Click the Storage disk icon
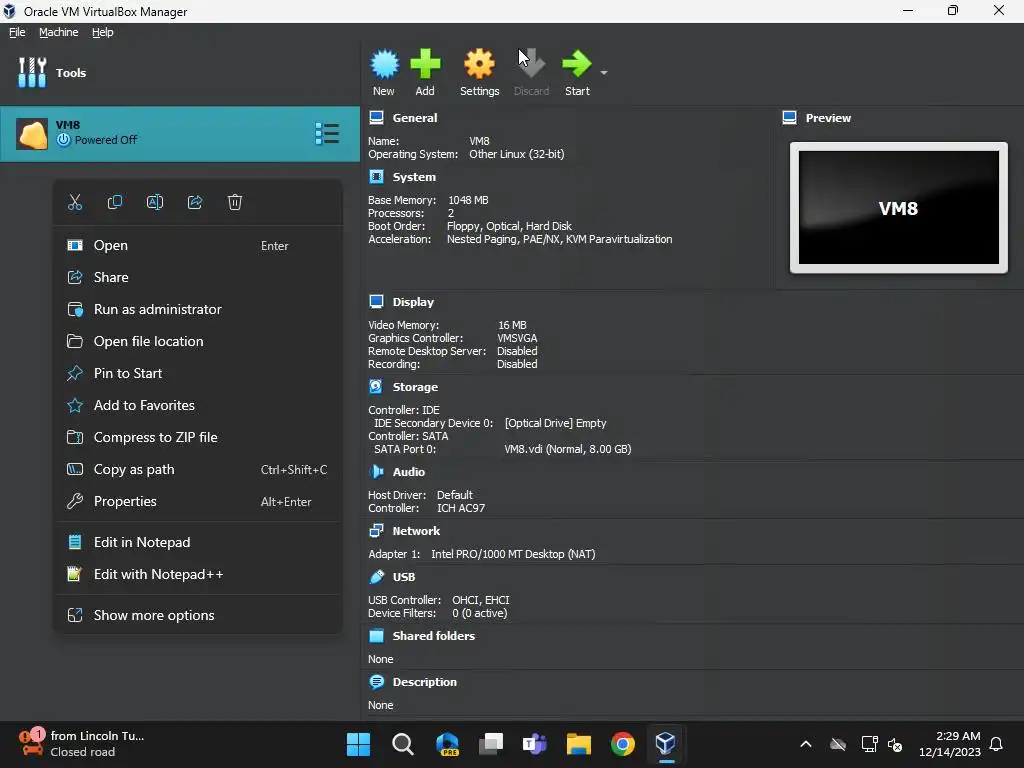Image resolution: width=1024 pixels, height=768 pixels. coord(377,387)
